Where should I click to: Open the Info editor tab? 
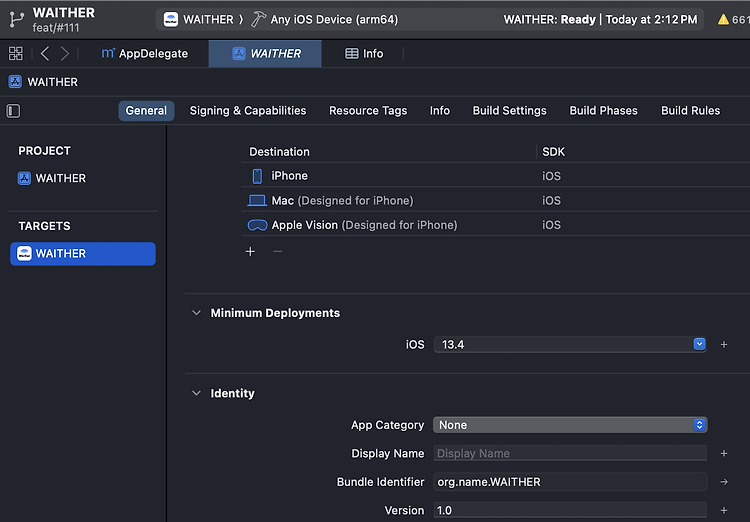[364, 54]
